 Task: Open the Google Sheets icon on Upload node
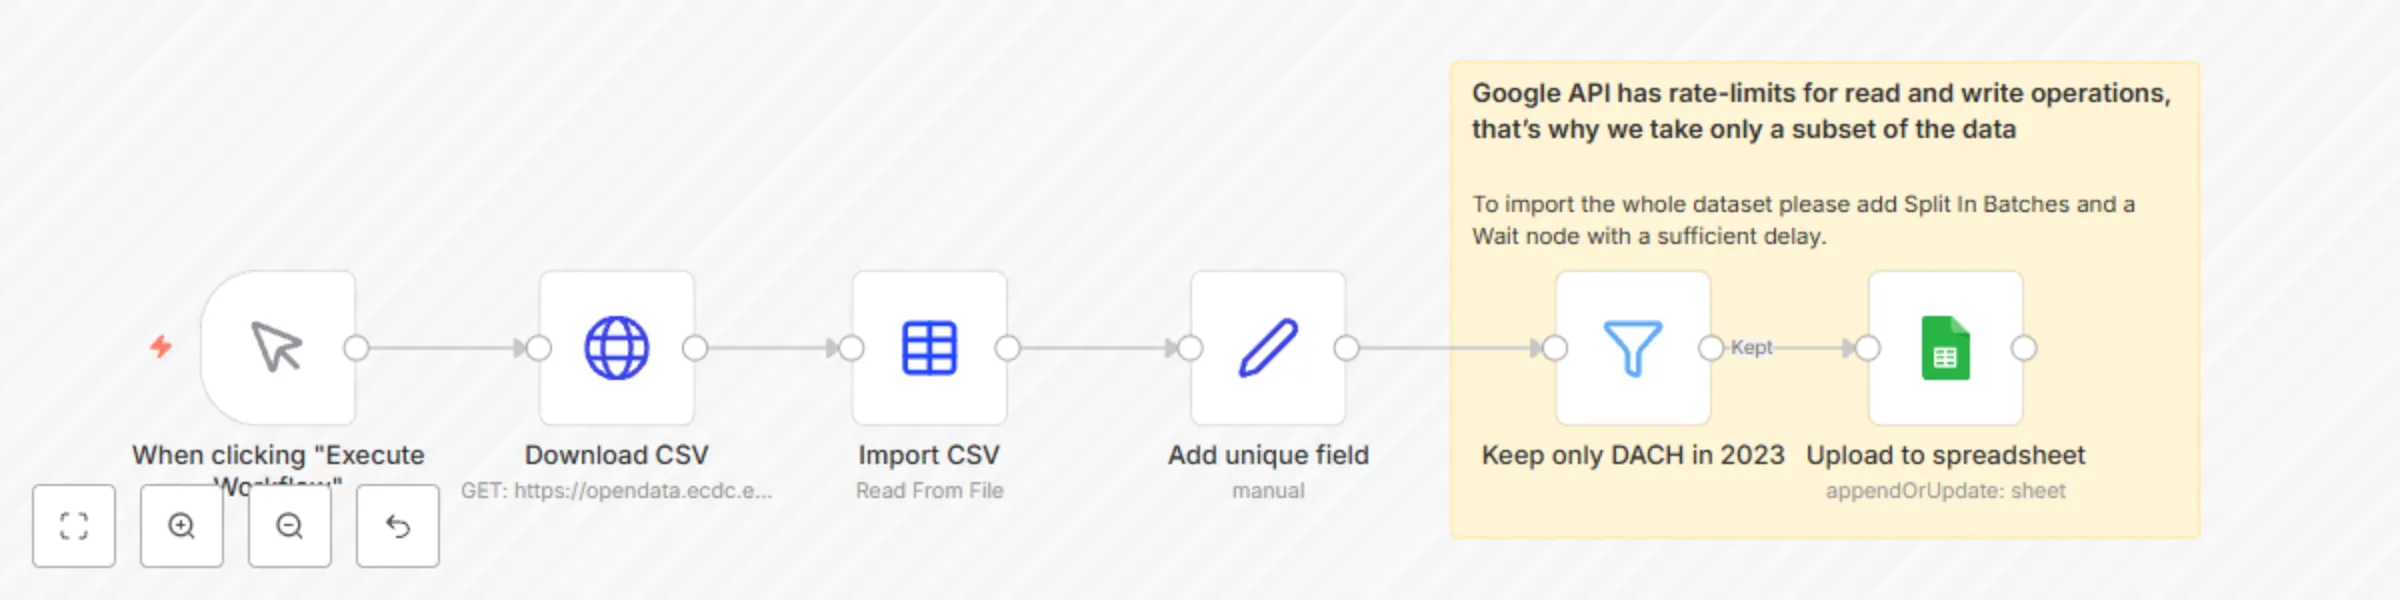(1944, 347)
